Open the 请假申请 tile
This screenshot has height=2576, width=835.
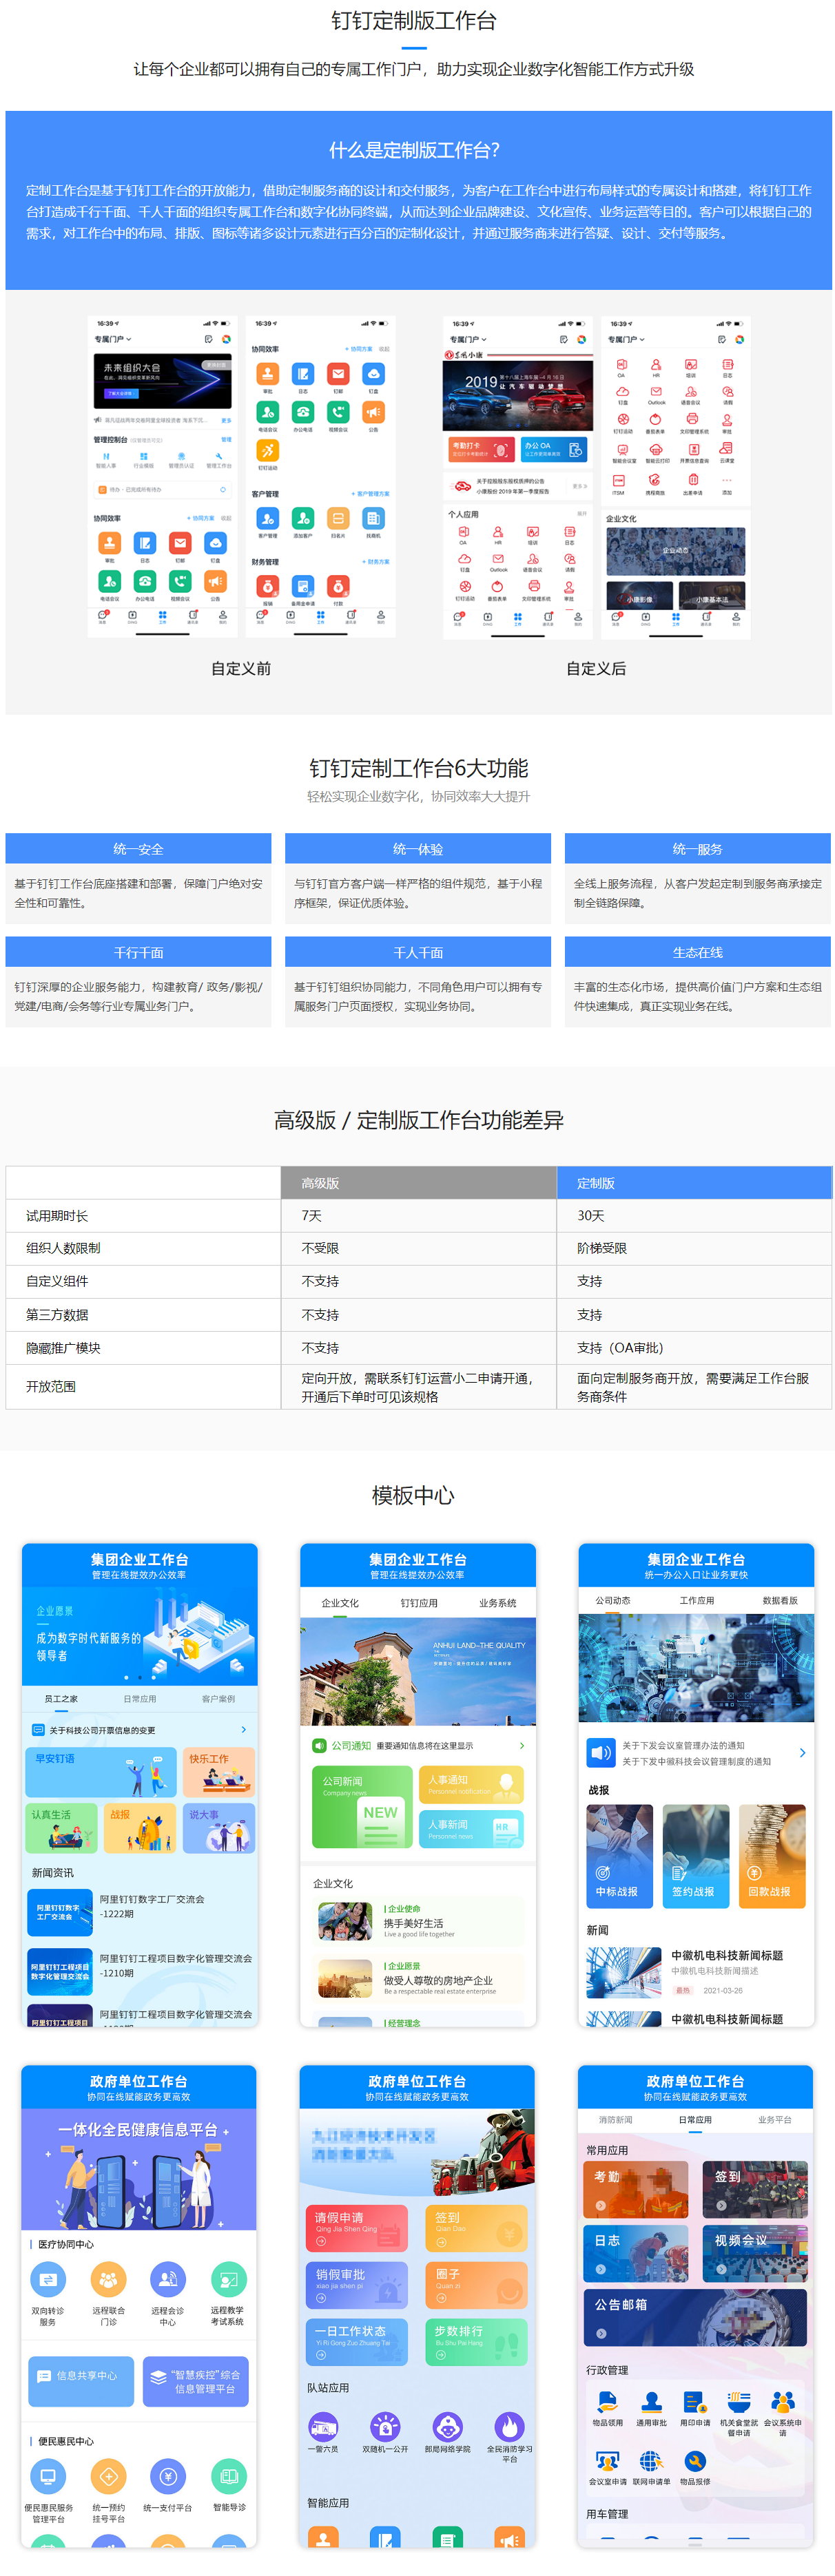click(358, 2227)
